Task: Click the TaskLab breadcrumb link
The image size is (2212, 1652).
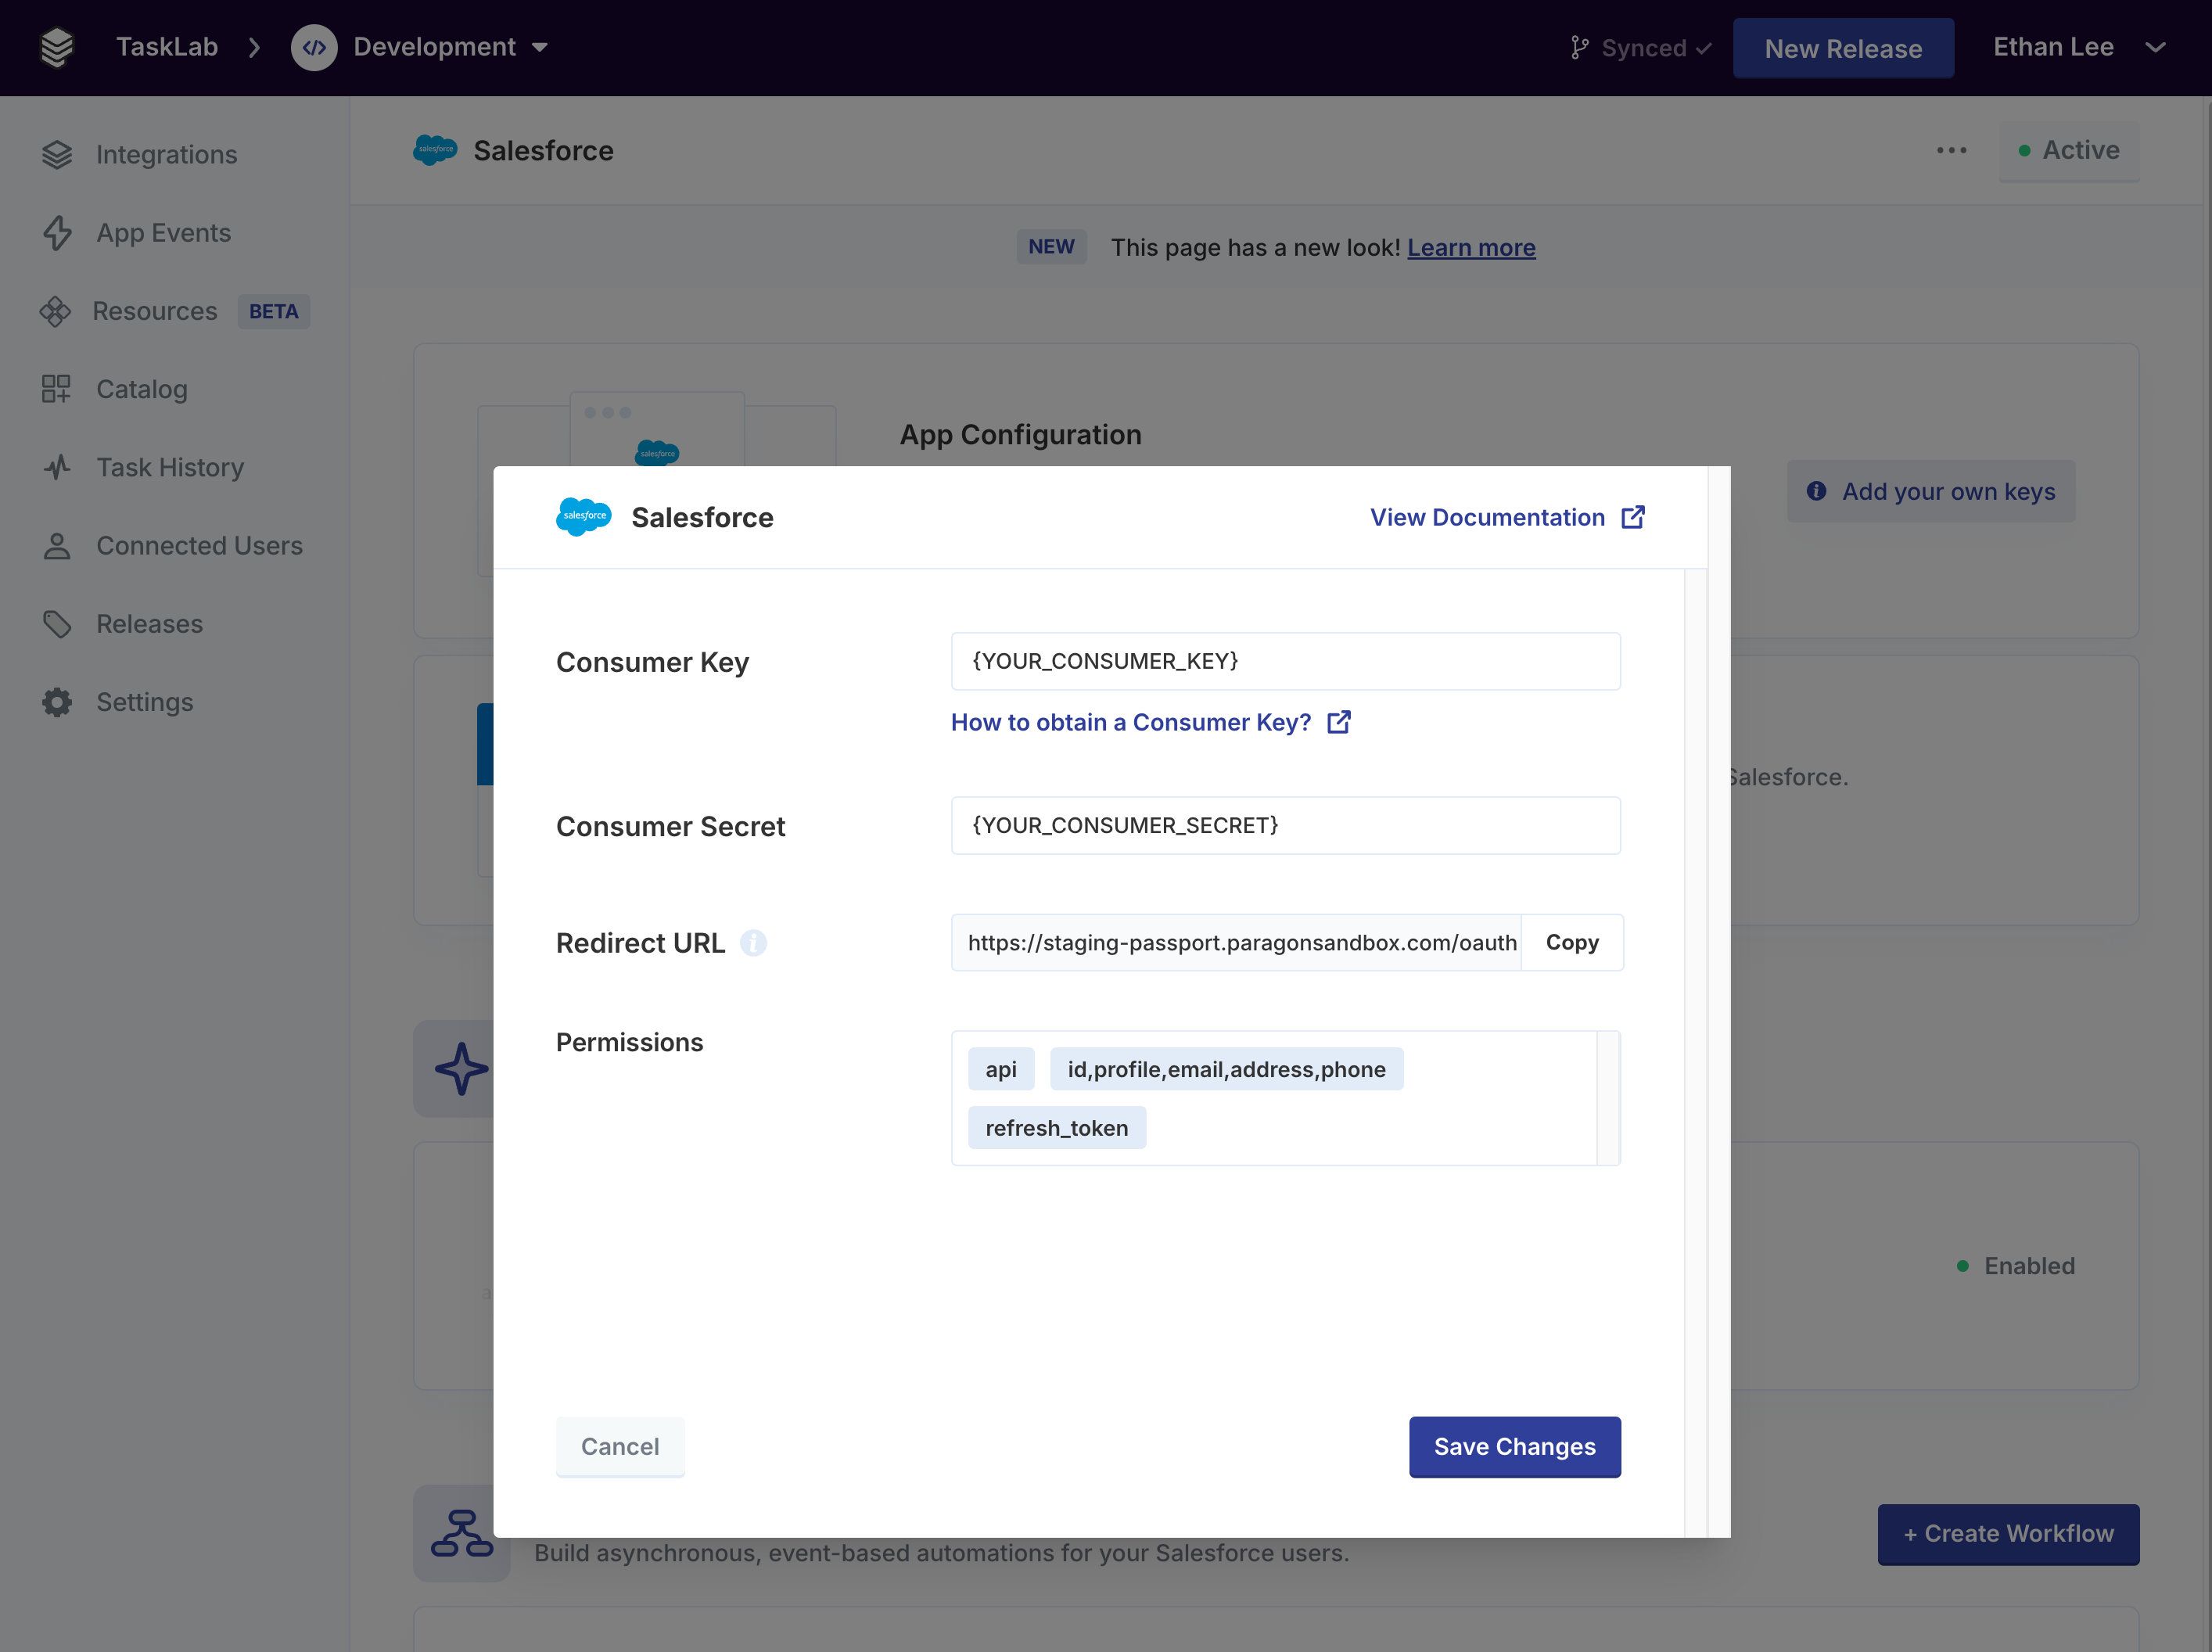Action: coord(166,47)
